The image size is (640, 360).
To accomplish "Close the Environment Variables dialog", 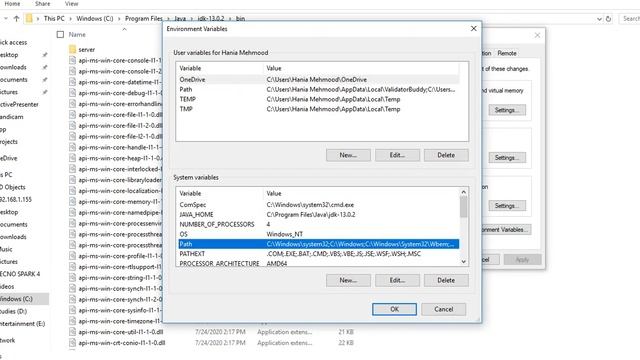I will (x=473, y=29).
